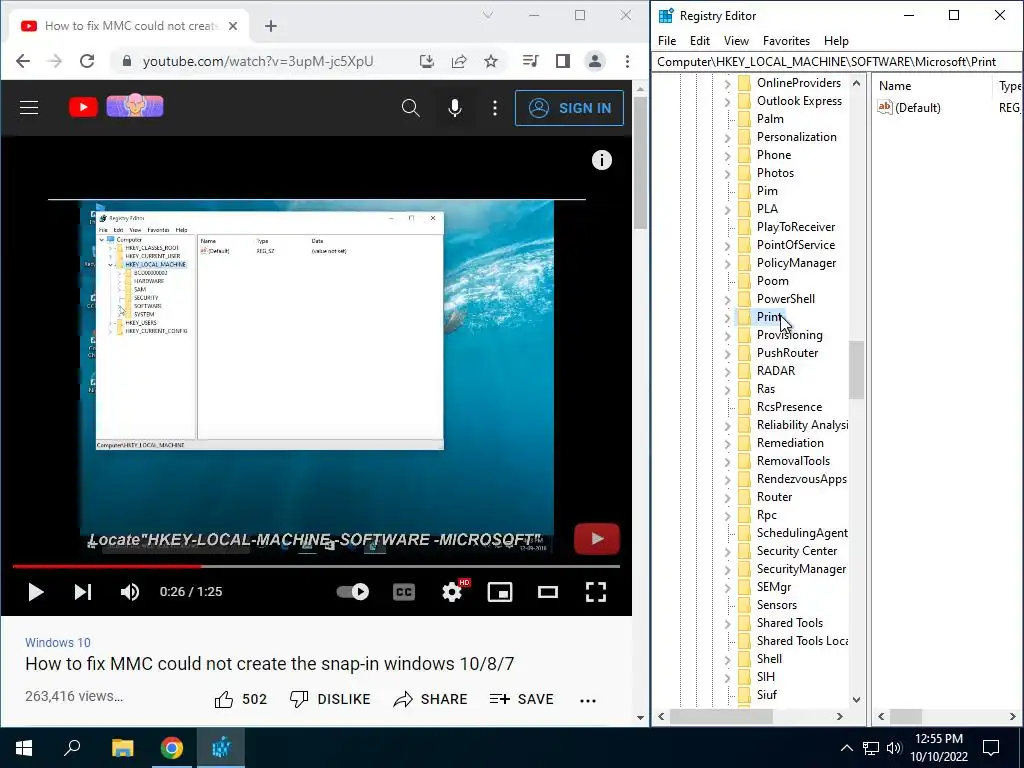Open Registry Editor View menu
Screen dimensions: 1024x768
tap(736, 40)
